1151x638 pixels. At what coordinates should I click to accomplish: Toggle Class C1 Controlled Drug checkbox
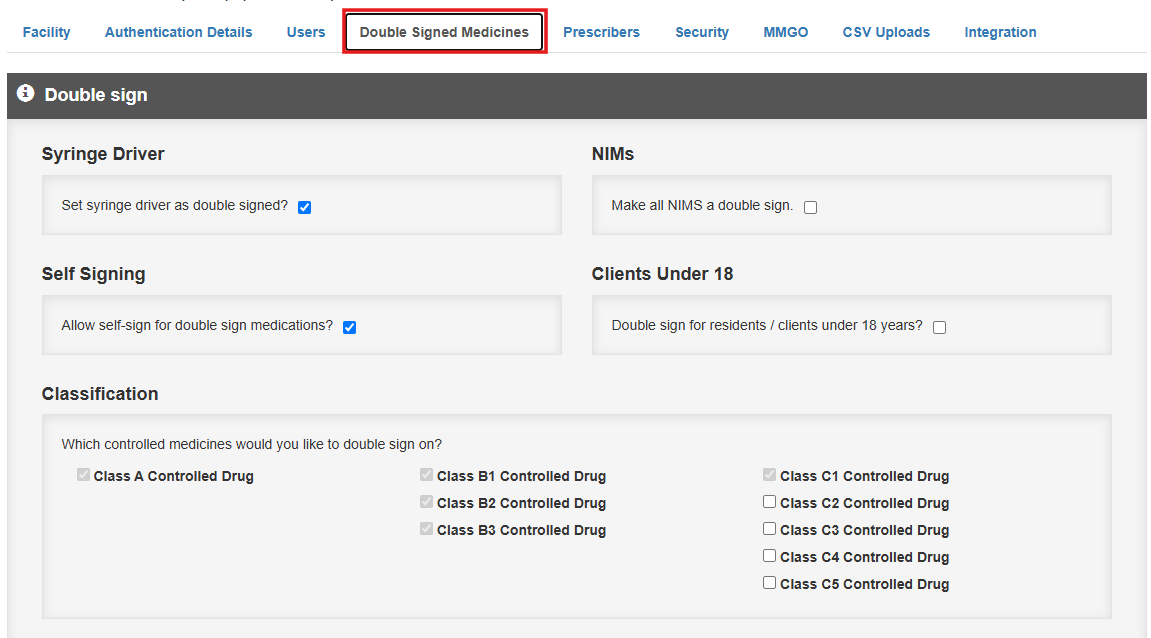coord(769,475)
